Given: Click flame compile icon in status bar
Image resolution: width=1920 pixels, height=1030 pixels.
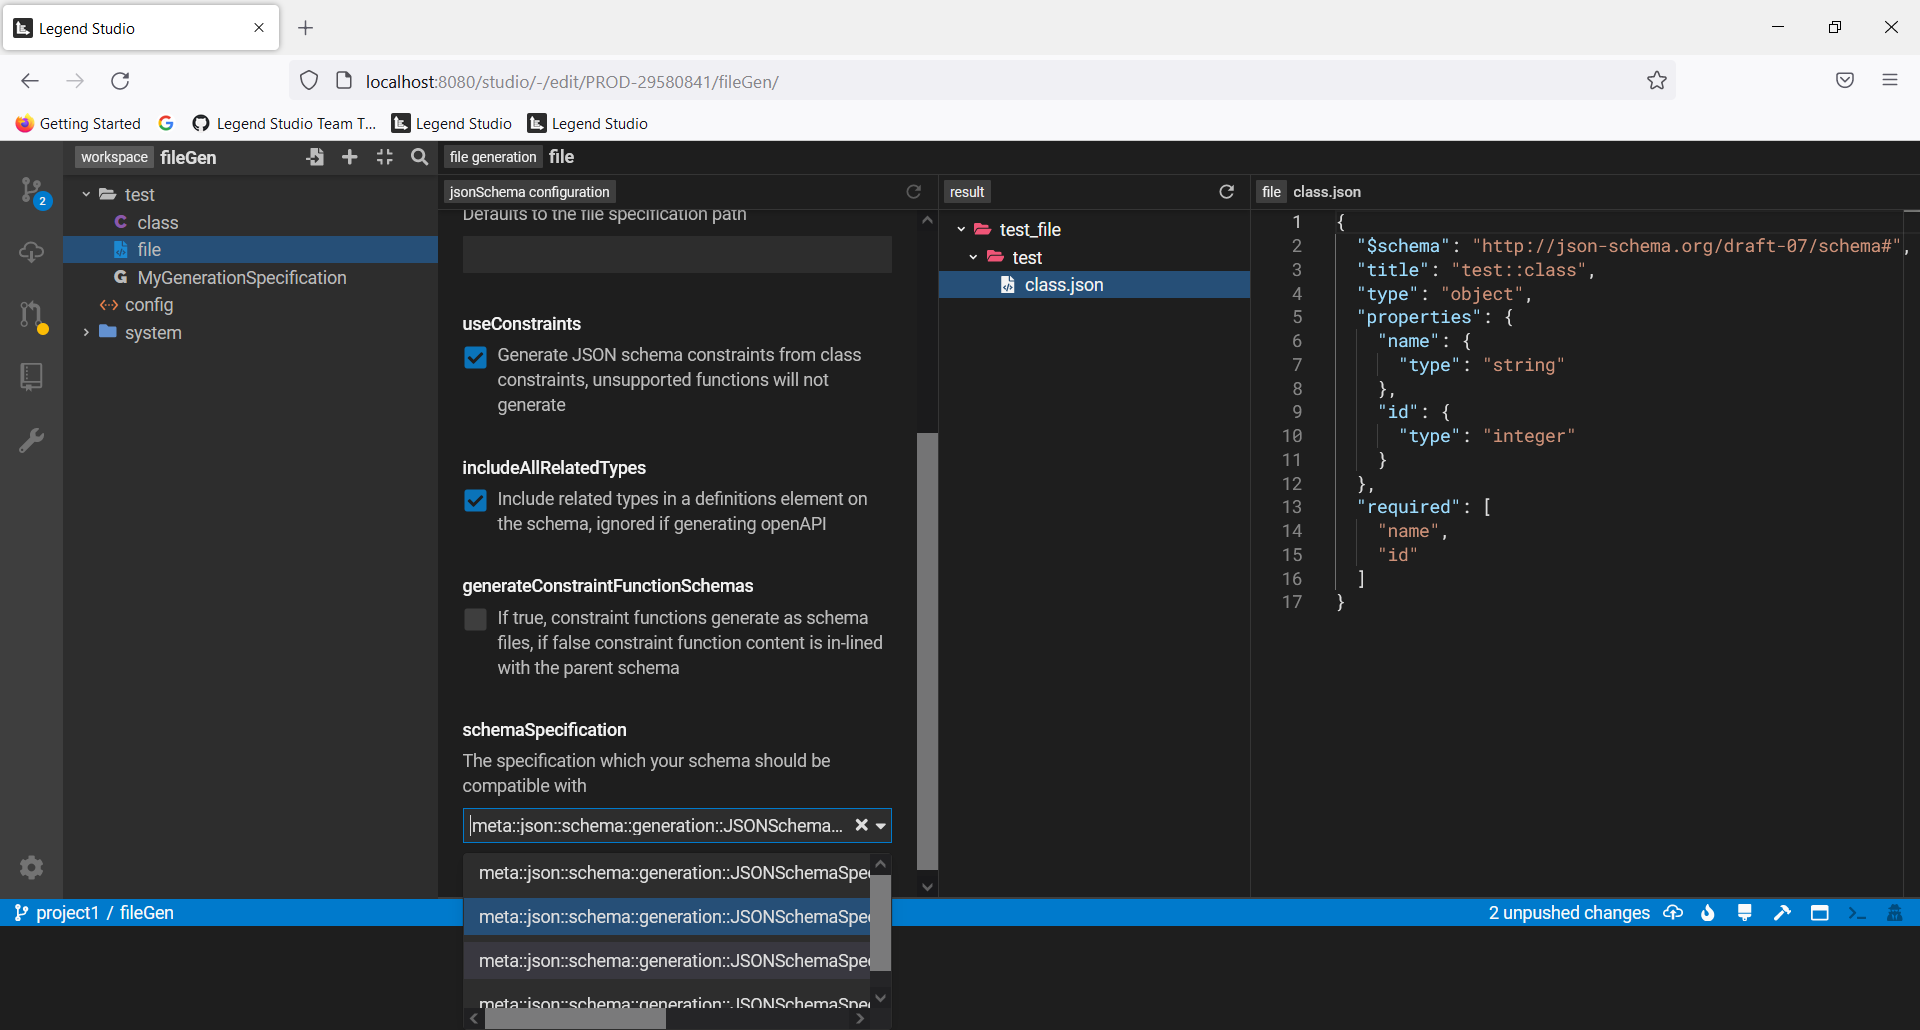Looking at the screenshot, I should pos(1708,913).
